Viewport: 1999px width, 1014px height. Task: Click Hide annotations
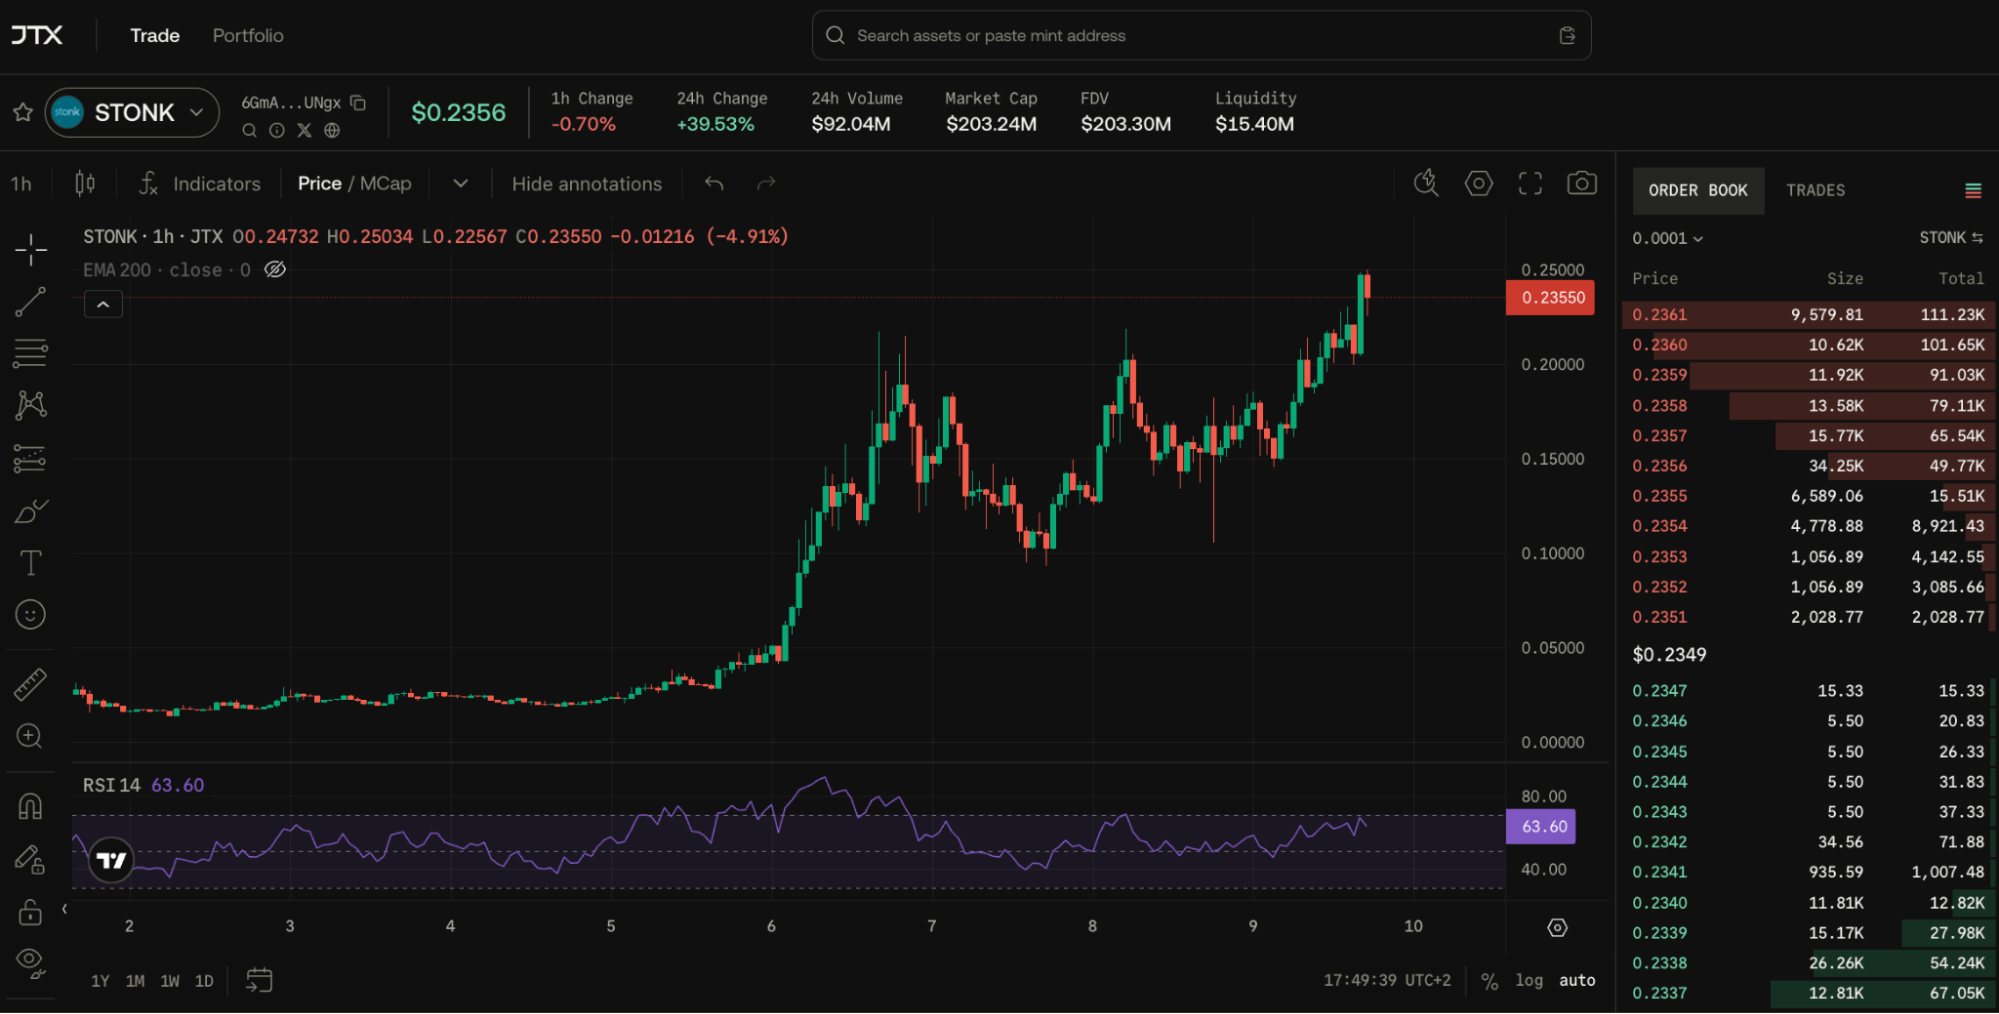(x=587, y=183)
